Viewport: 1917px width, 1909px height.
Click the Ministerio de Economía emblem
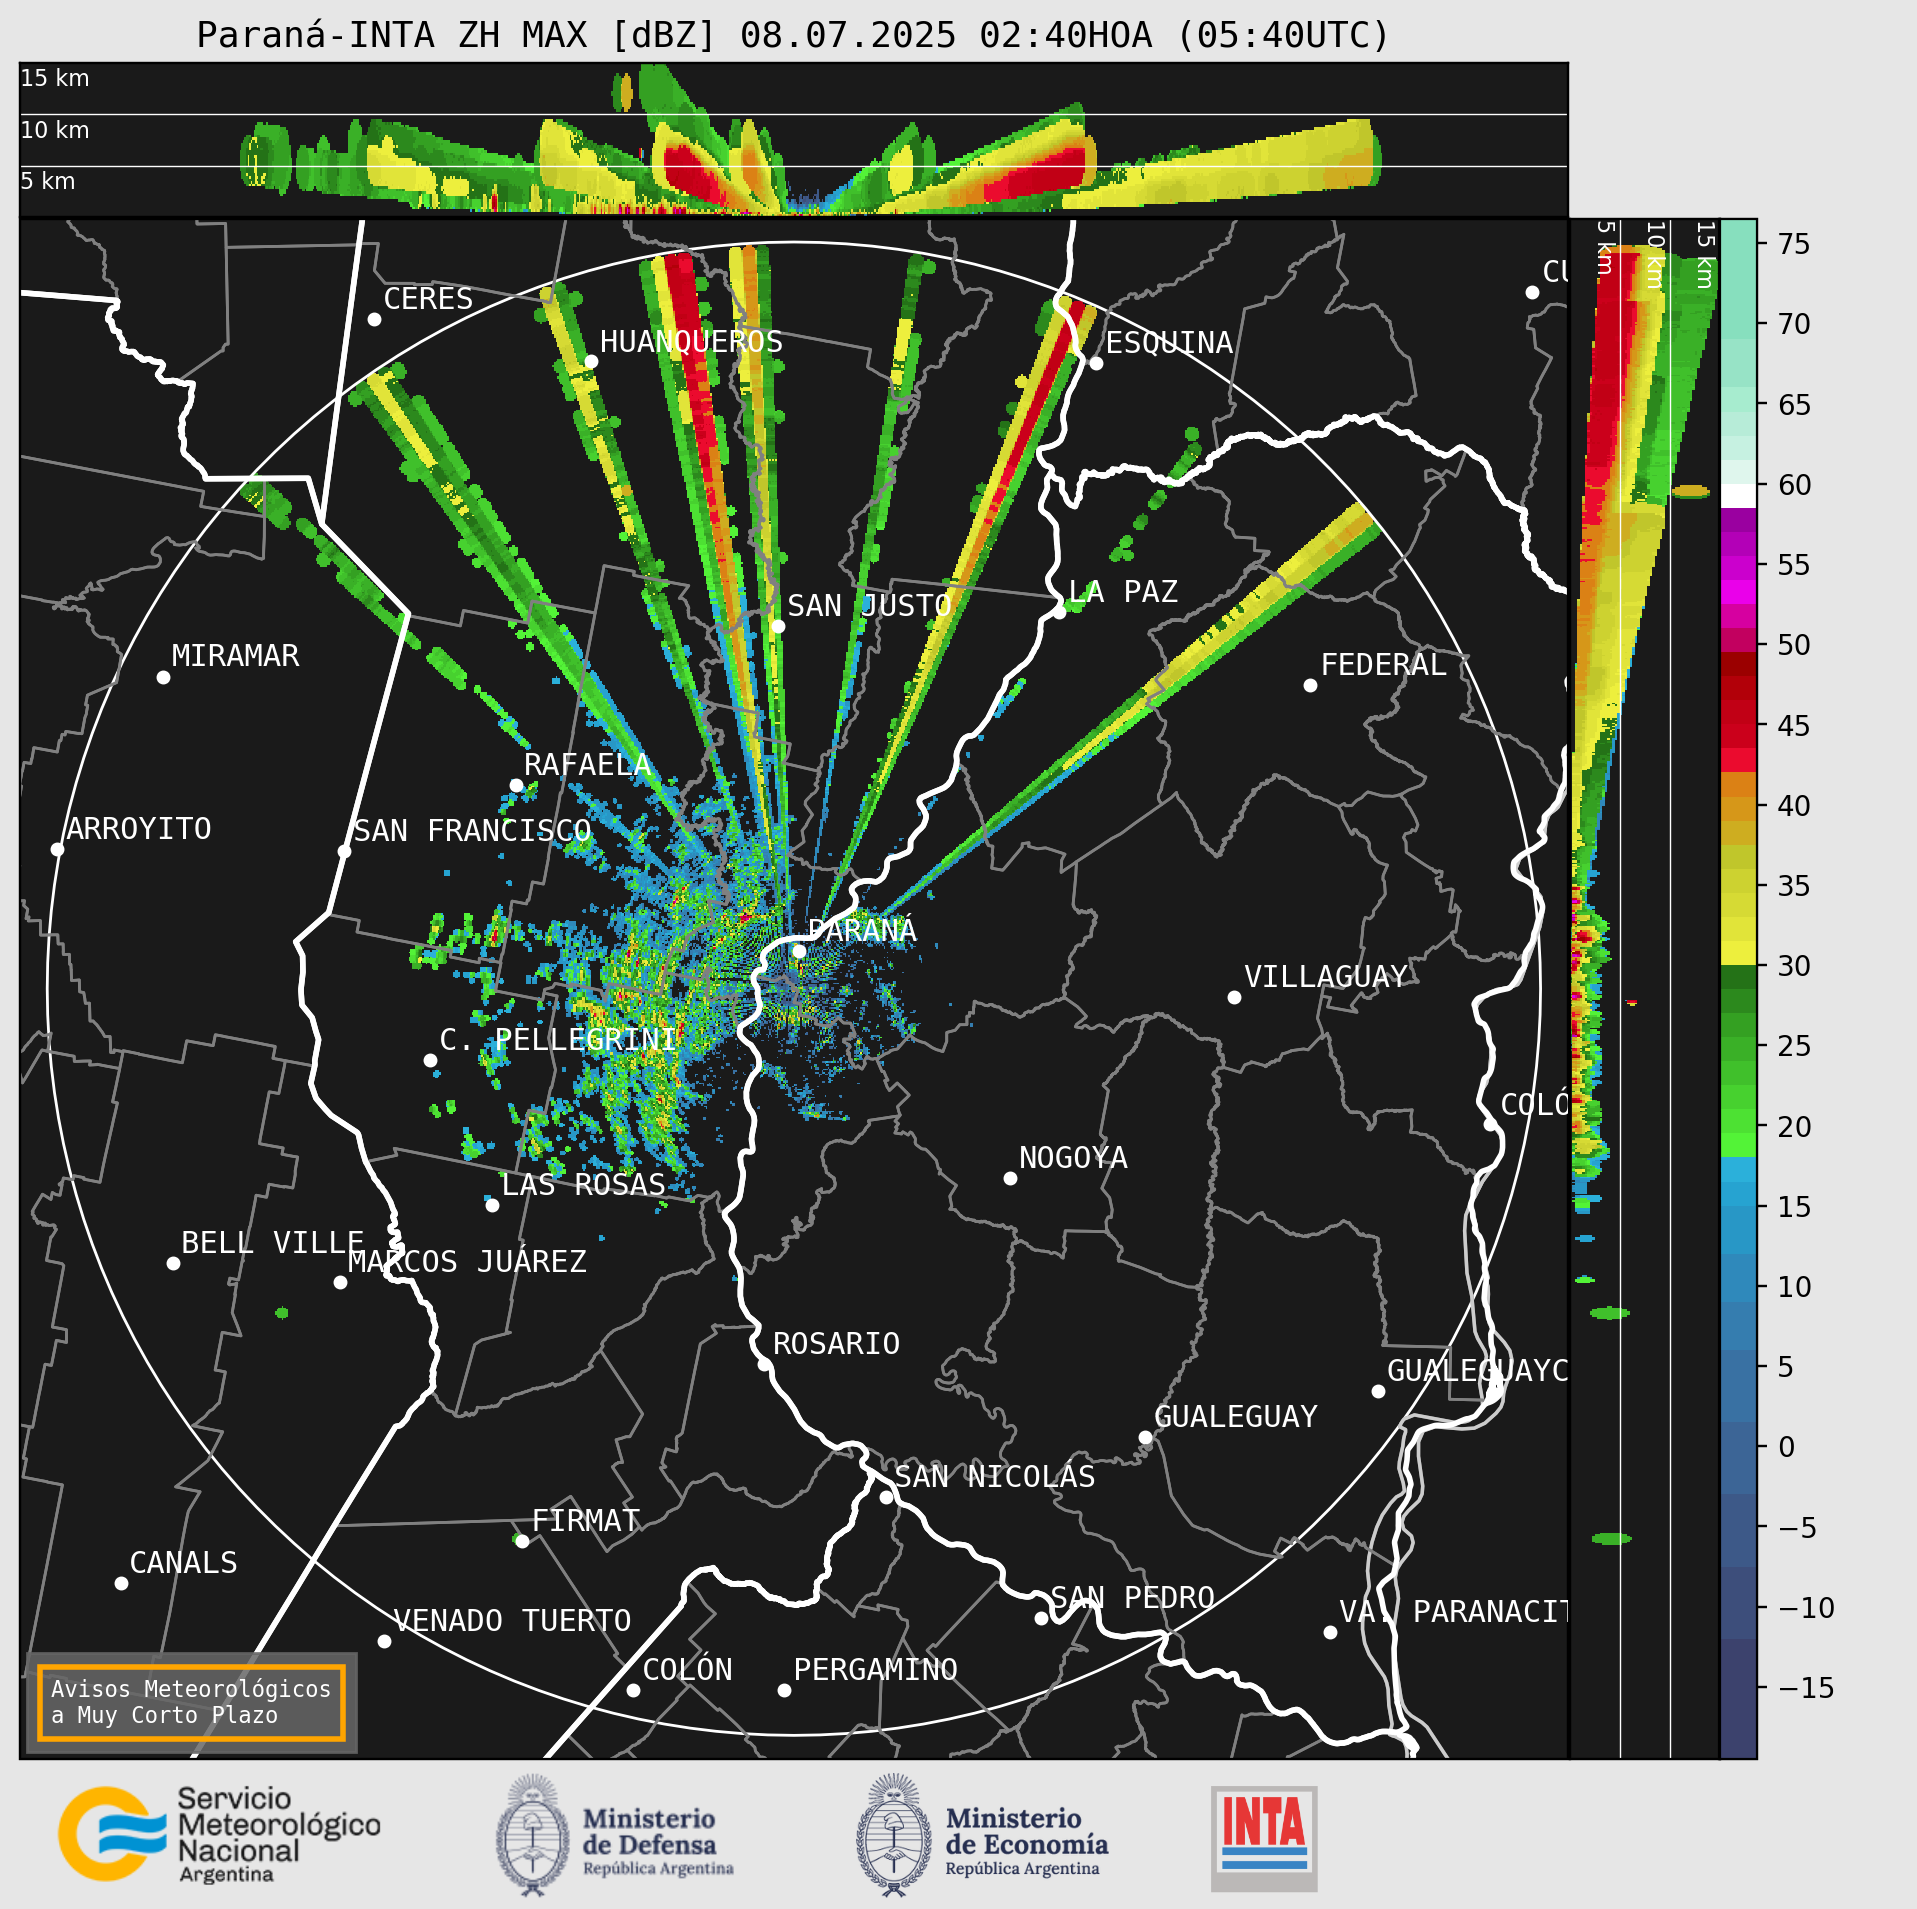pyautogui.click(x=982, y=1835)
